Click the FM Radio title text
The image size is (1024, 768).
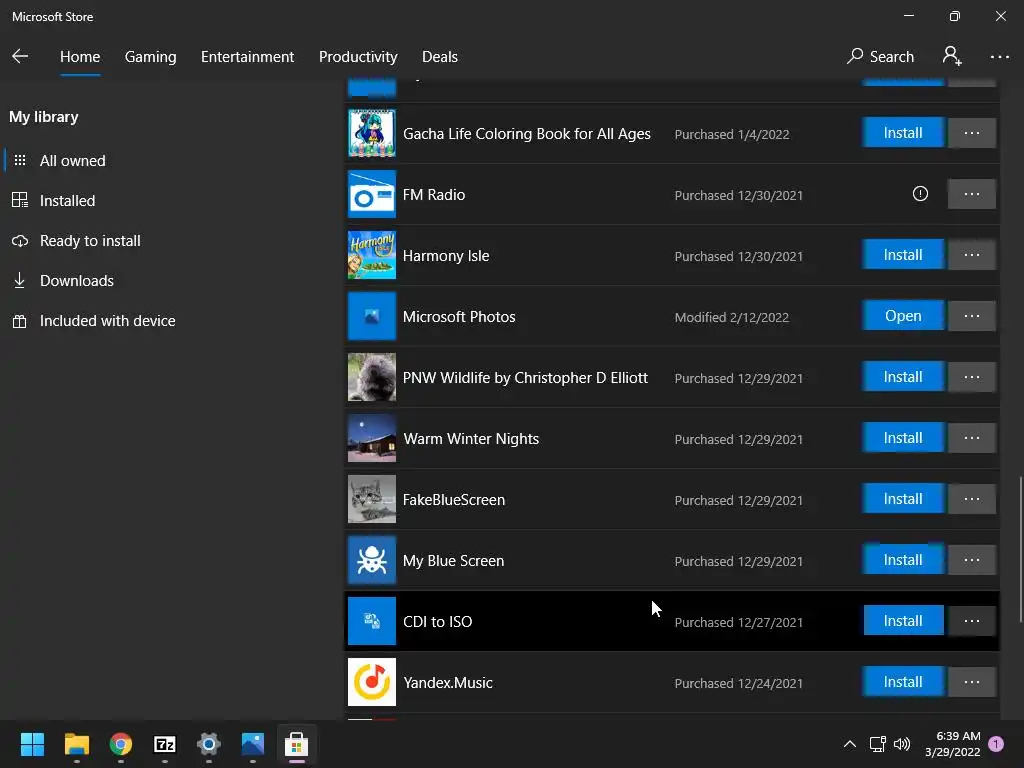click(434, 195)
